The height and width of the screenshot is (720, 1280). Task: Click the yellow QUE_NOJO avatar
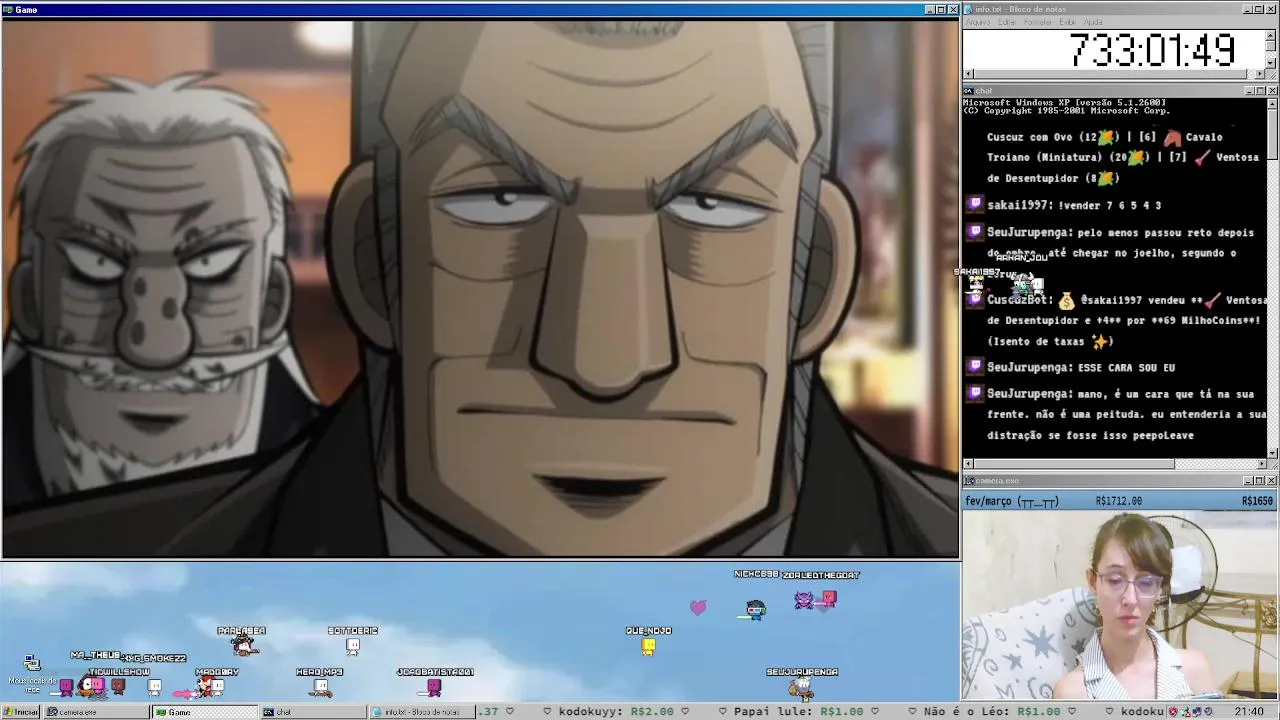click(x=649, y=647)
